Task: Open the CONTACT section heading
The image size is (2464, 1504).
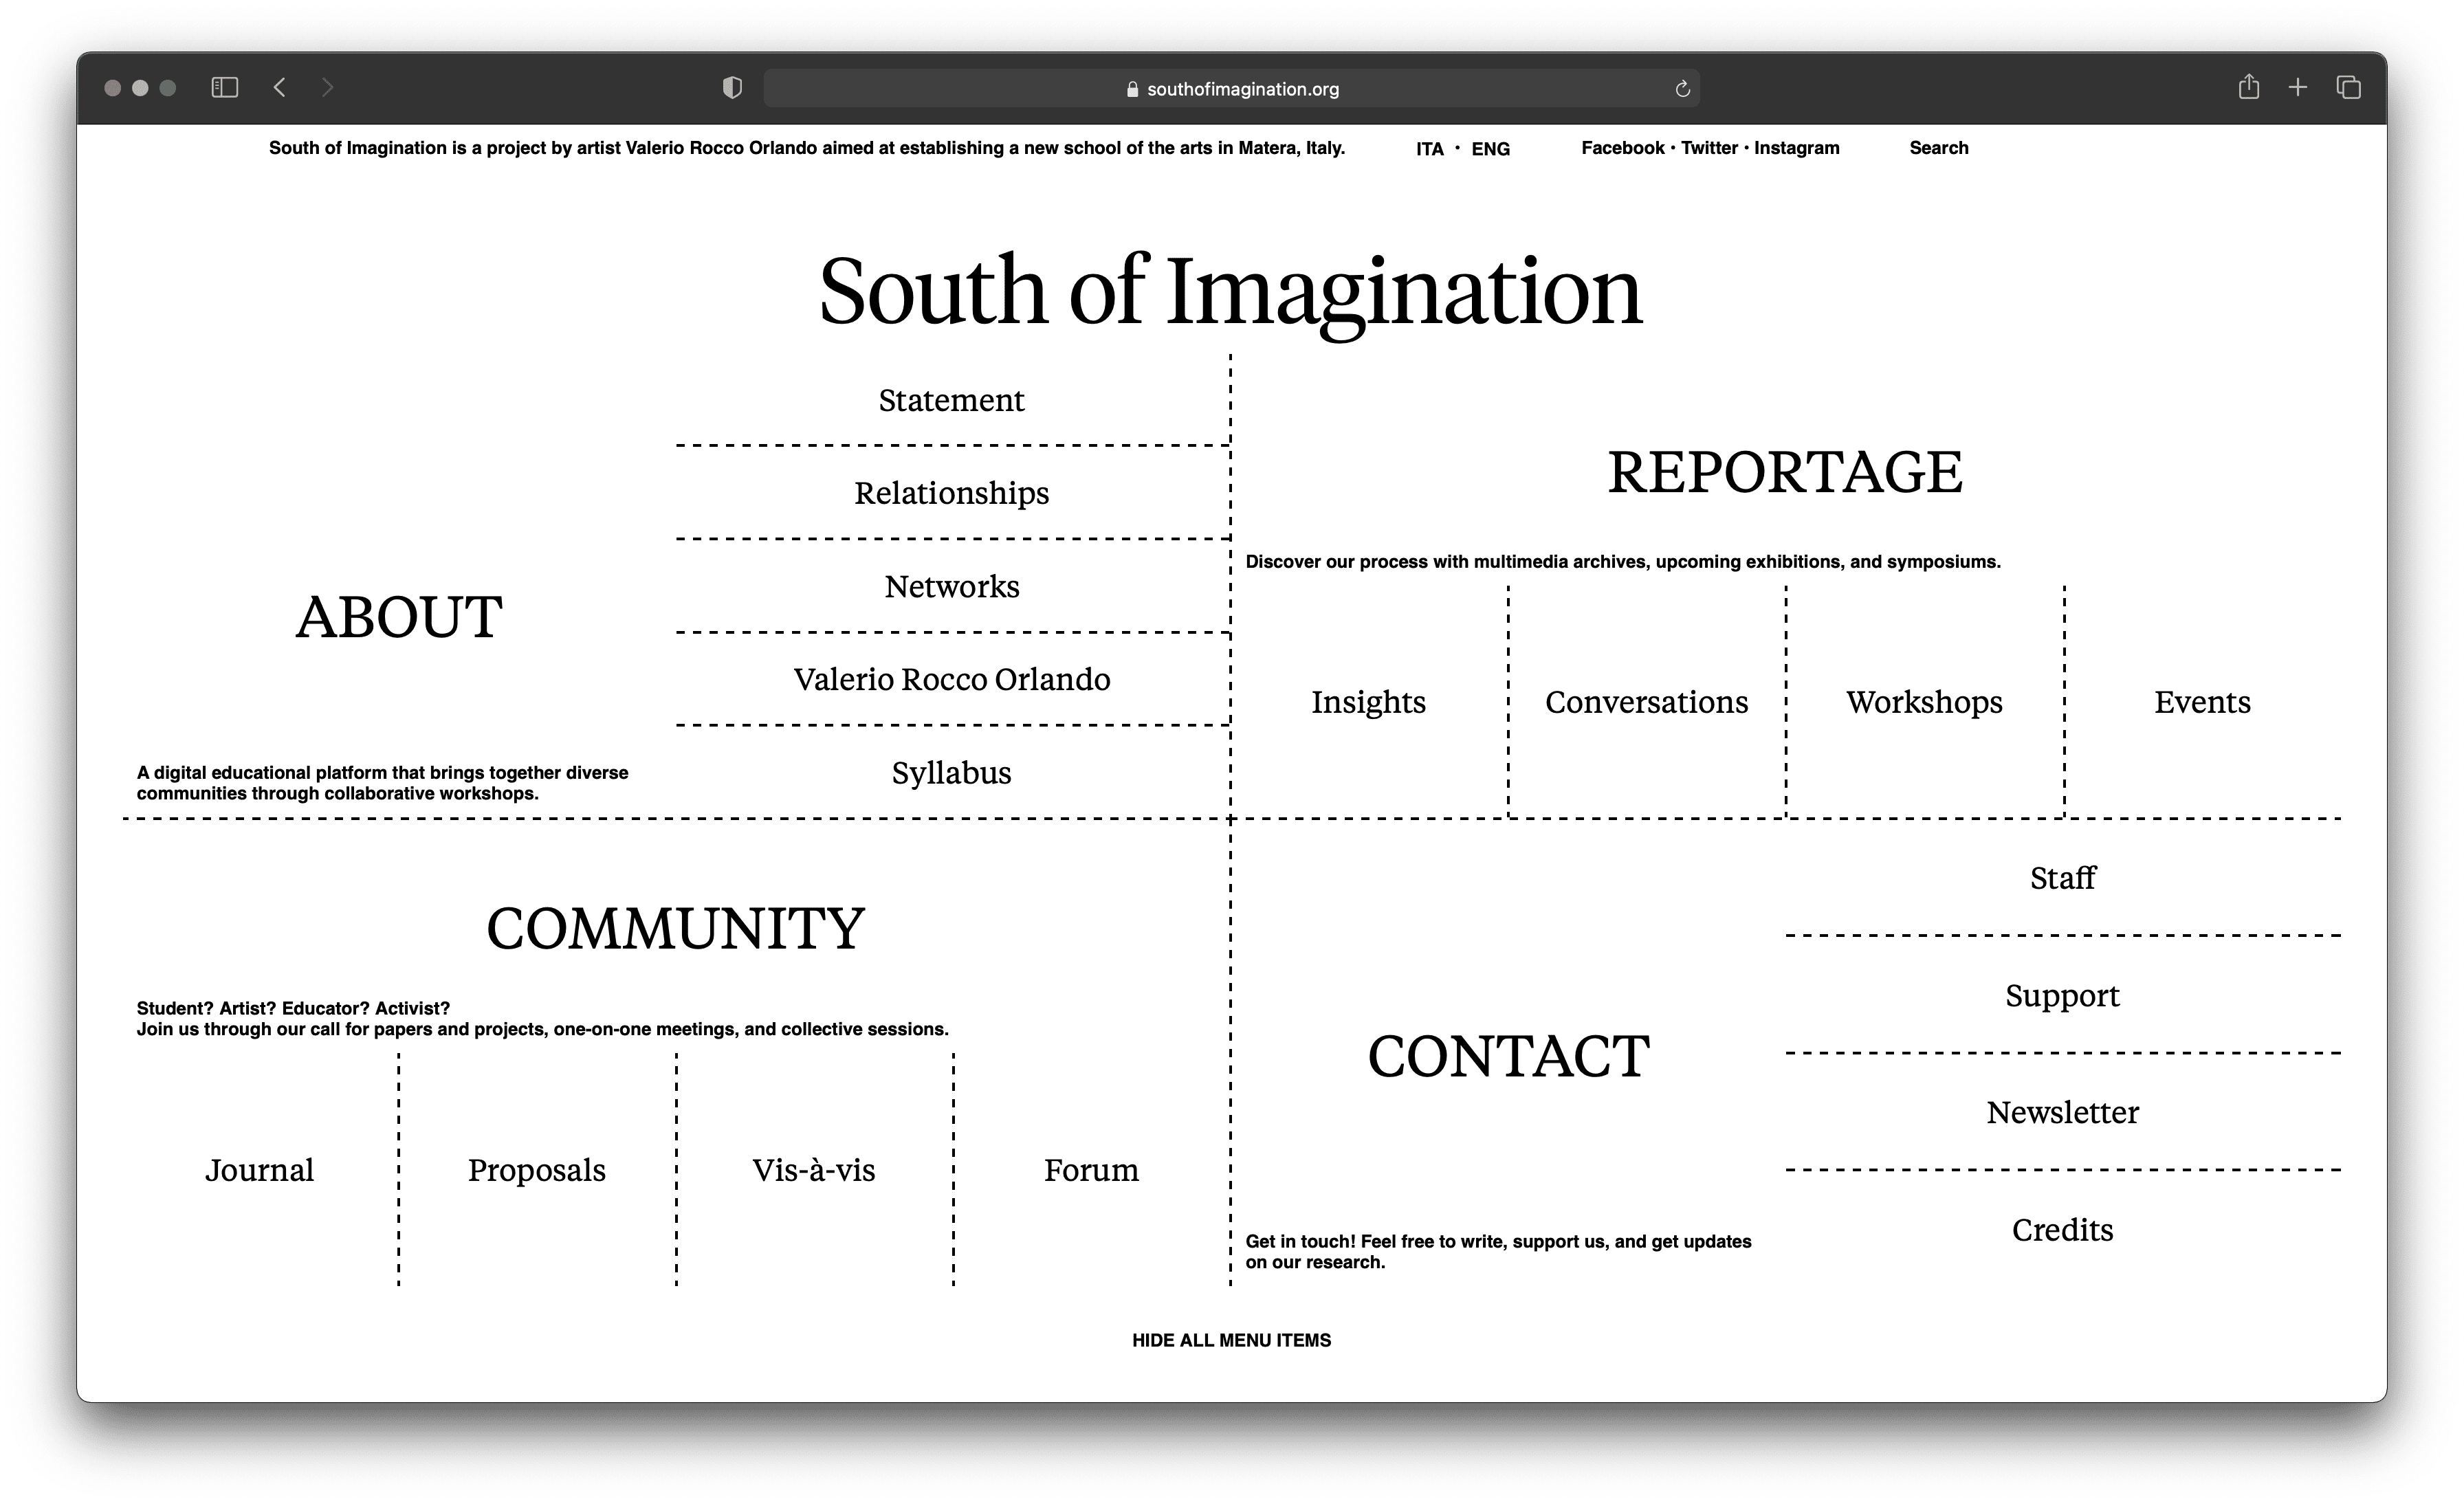Action: pyautogui.click(x=1508, y=1056)
